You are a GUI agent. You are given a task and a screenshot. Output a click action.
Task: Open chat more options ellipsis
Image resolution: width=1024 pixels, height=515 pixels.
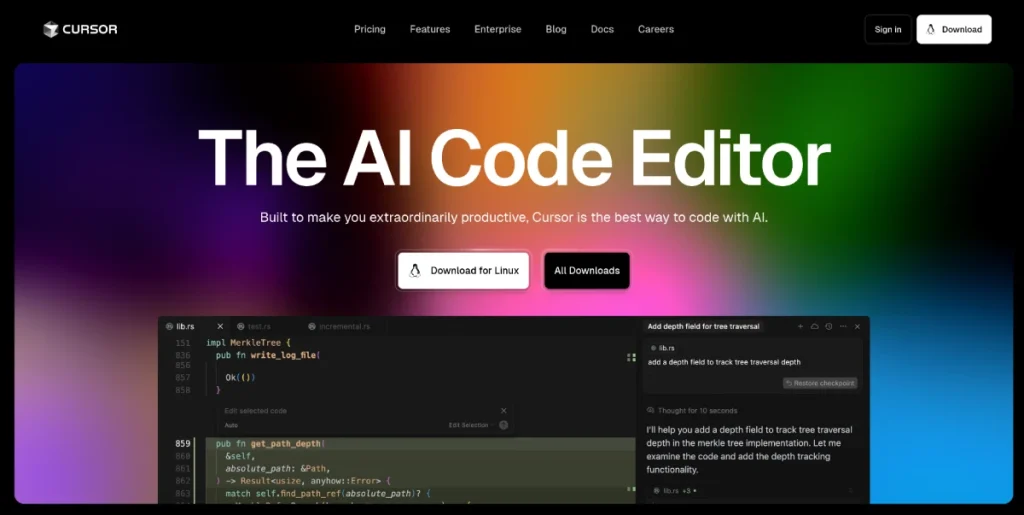843,326
